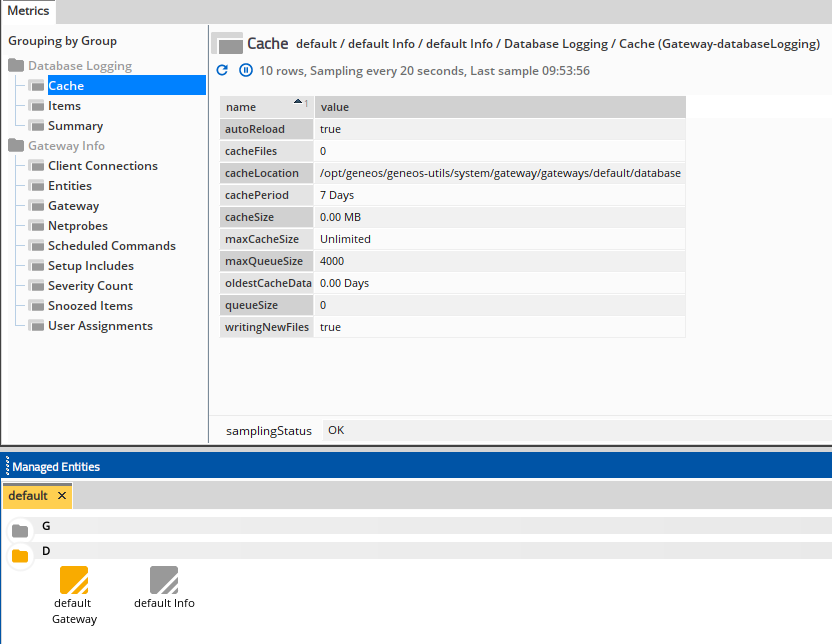Sort by the value column header
832x644 pixels.
pyautogui.click(x=500, y=107)
